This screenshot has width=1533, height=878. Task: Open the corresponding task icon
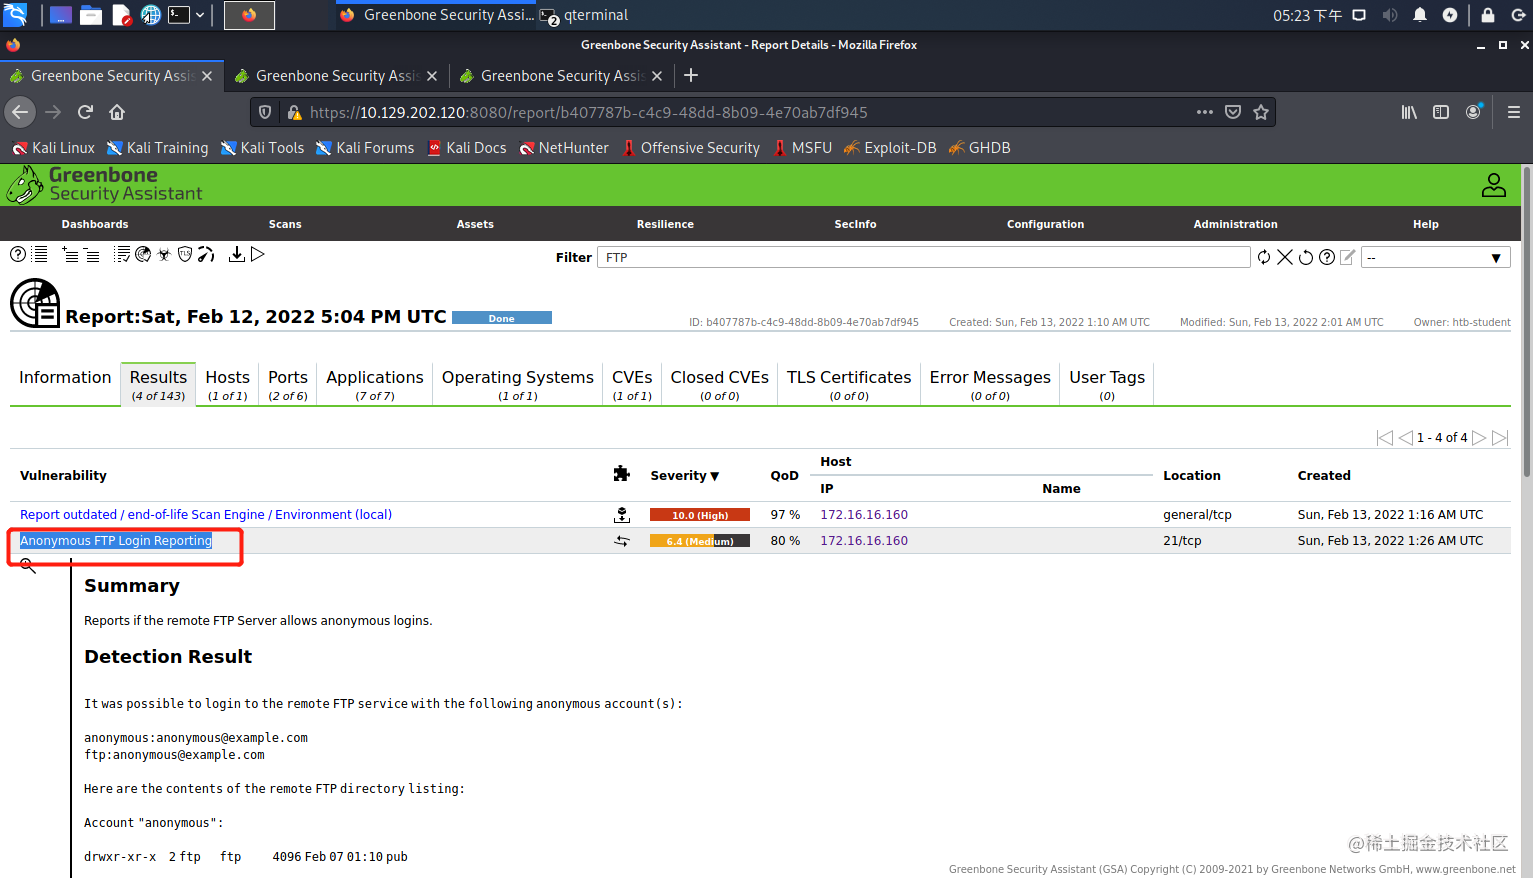click(122, 255)
